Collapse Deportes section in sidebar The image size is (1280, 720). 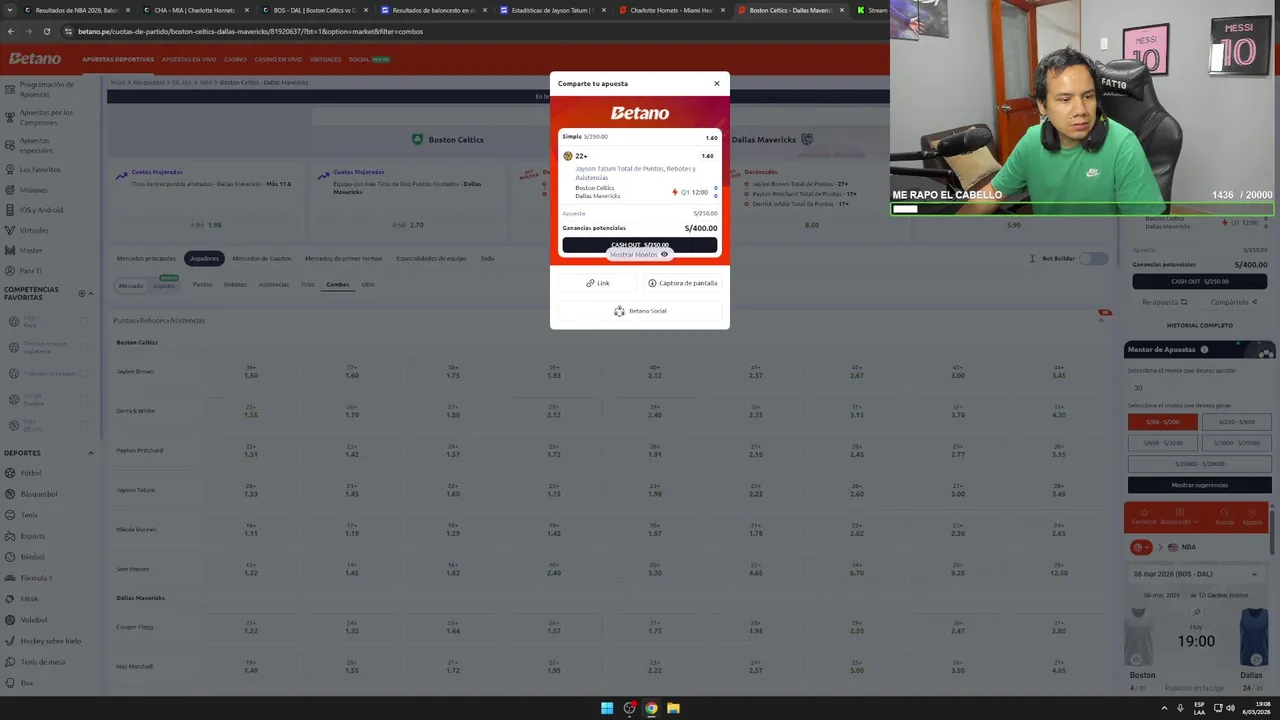(x=90, y=453)
